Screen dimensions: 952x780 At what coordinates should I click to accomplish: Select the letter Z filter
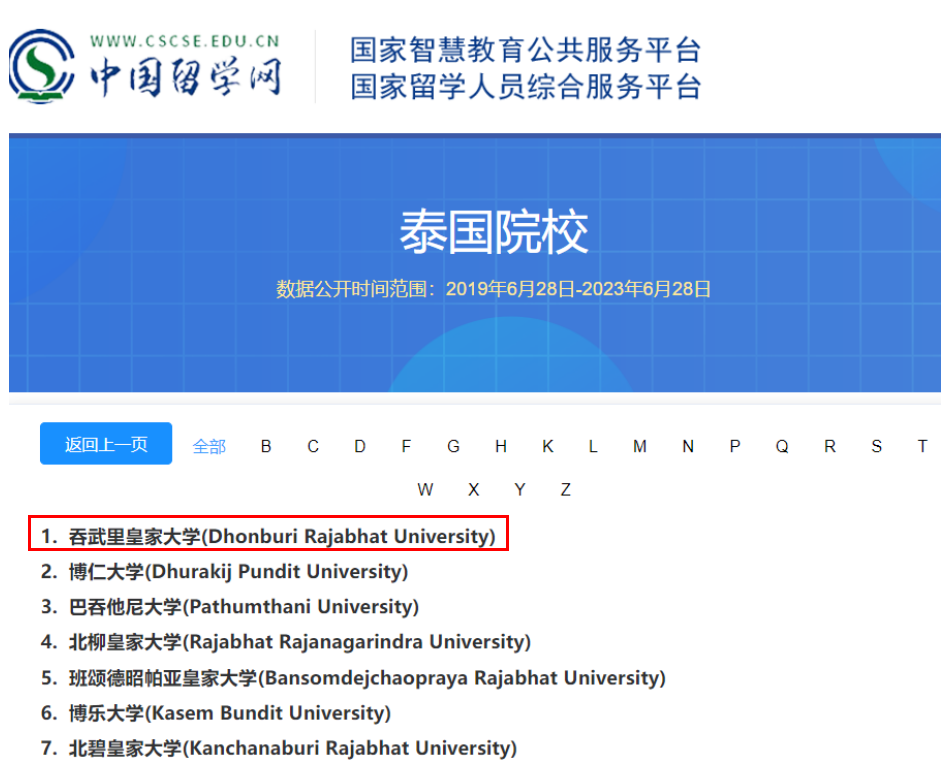coord(566,489)
